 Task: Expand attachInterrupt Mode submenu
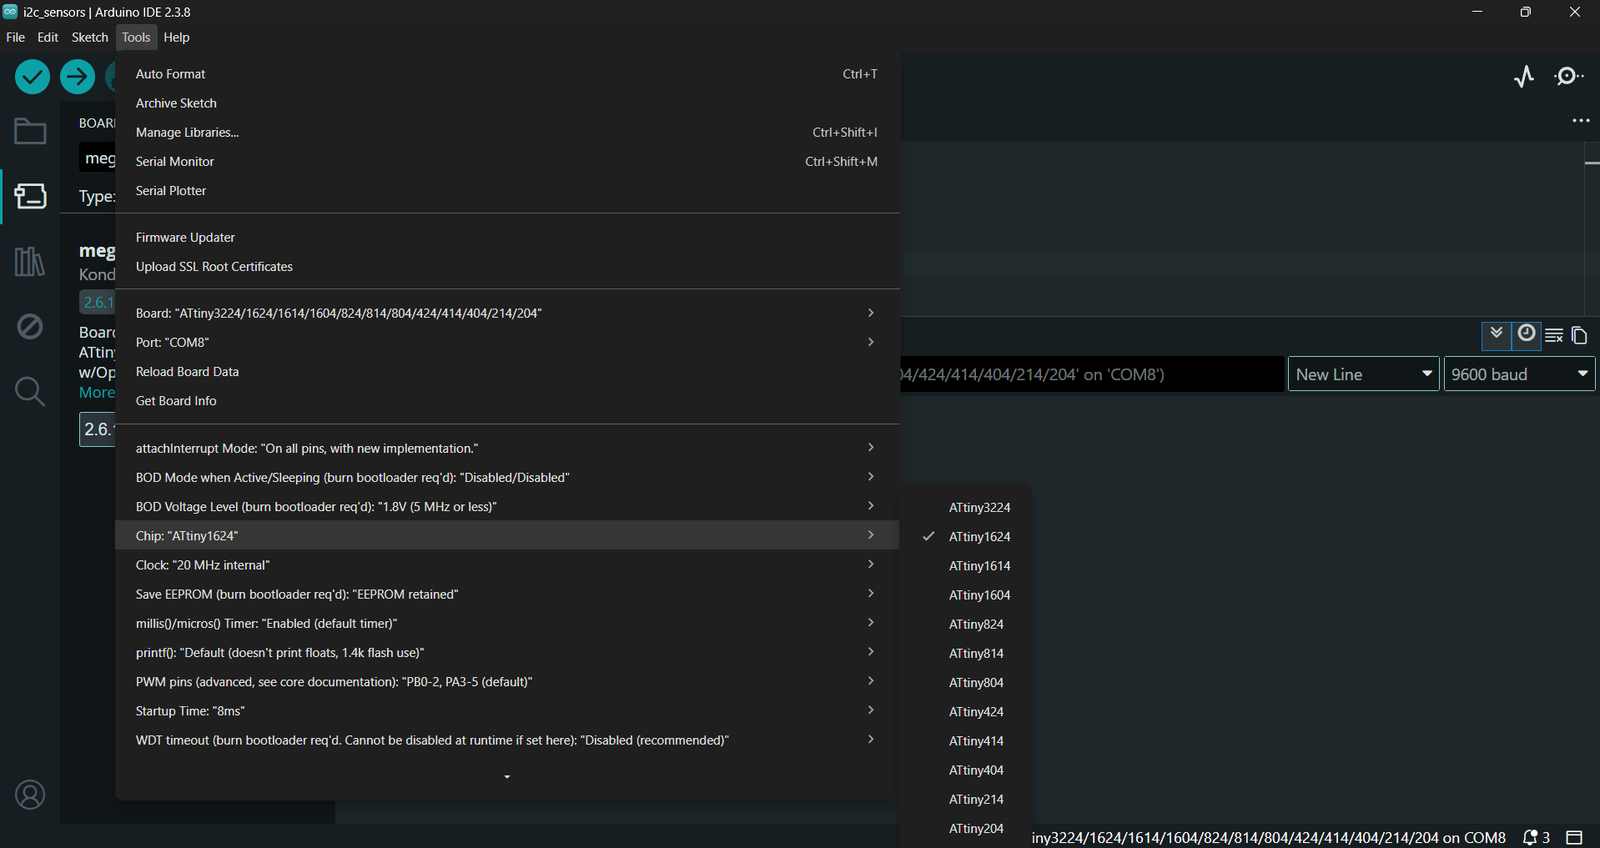pos(507,448)
